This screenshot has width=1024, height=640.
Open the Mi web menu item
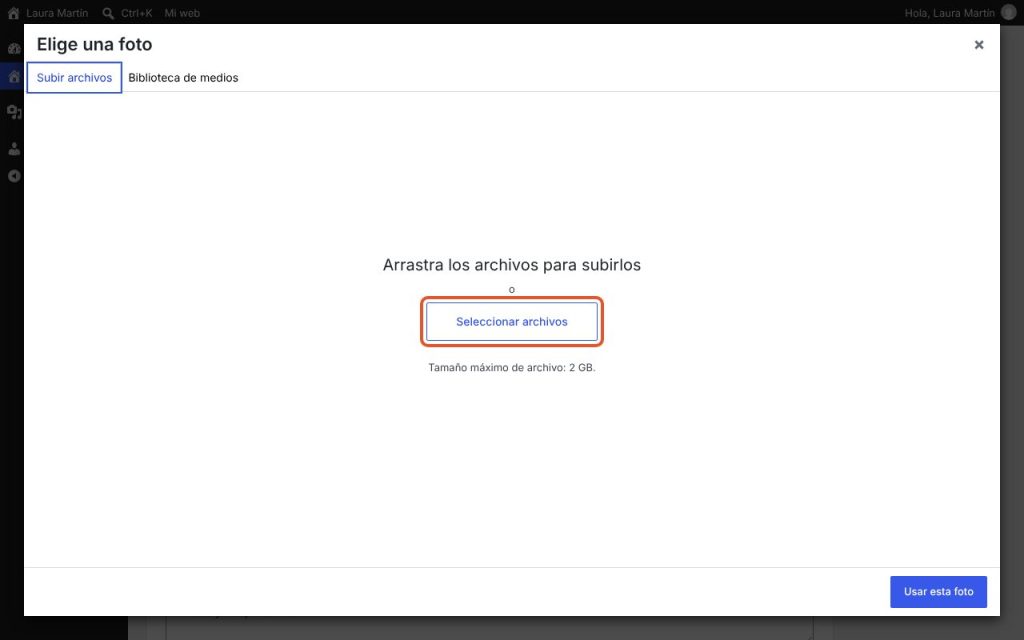182,13
